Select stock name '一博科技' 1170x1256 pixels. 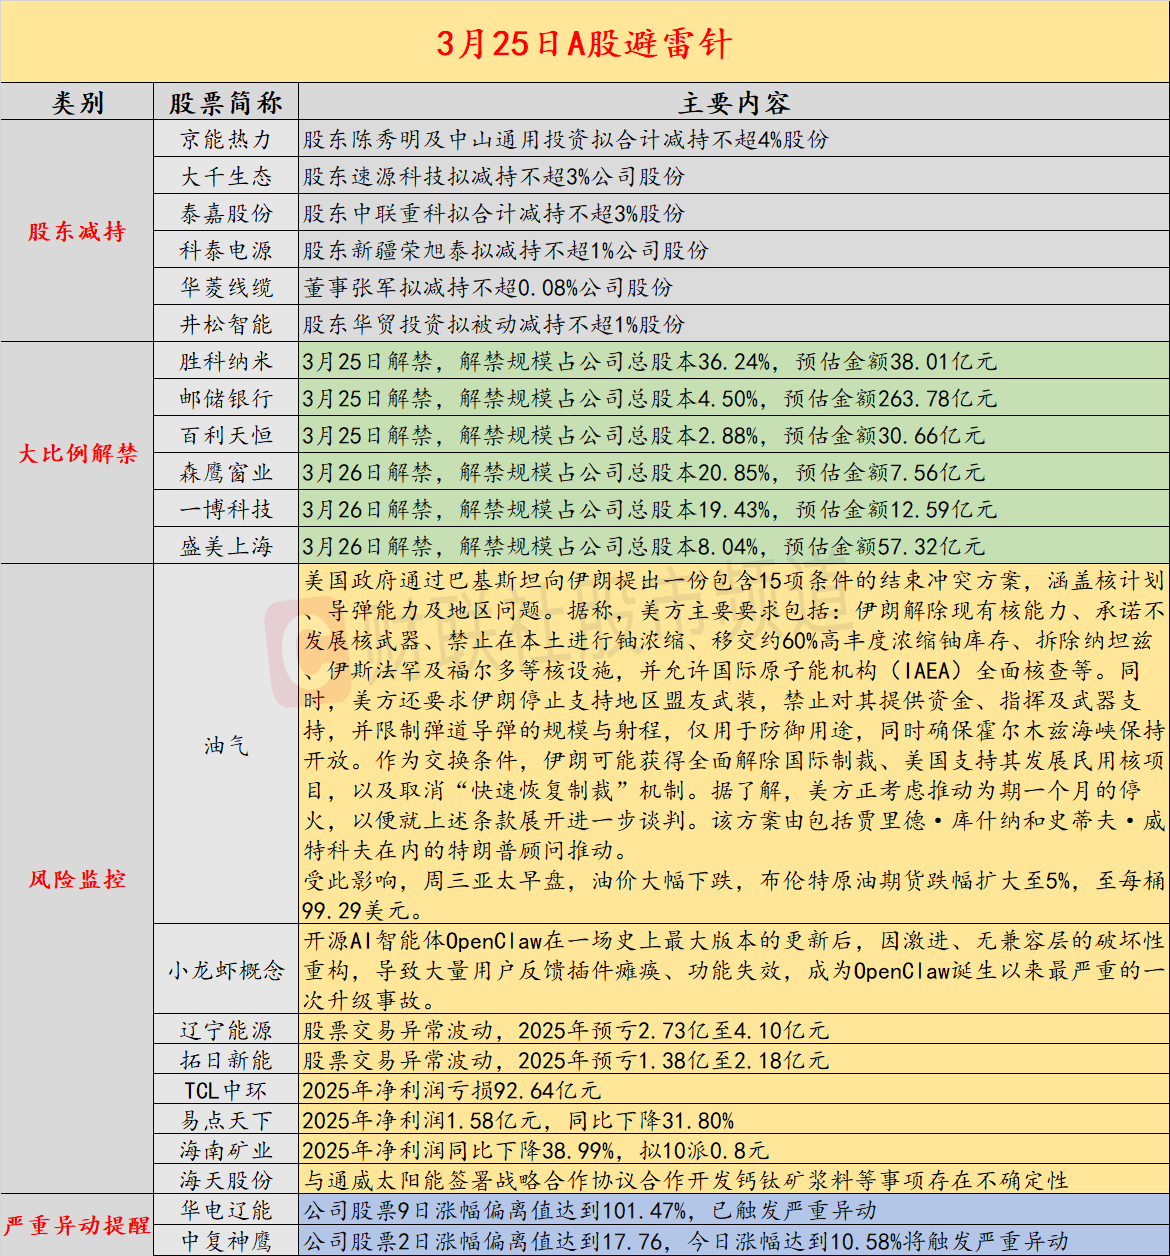coord(226,510)
